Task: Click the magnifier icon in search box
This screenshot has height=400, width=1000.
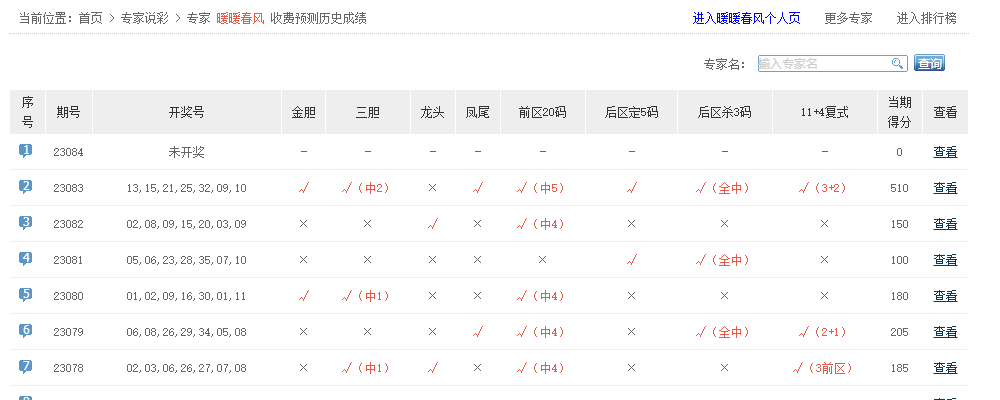Action: click(x=898, y=64)
